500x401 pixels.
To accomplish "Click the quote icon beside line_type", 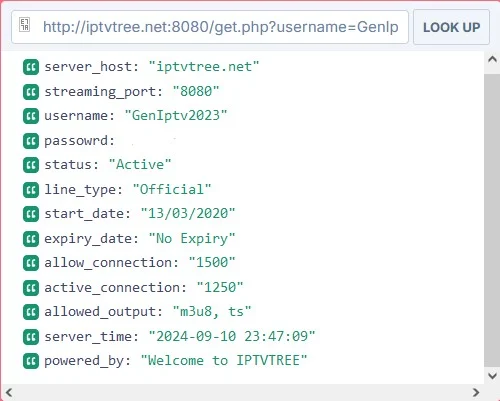I will coord(31,190).
